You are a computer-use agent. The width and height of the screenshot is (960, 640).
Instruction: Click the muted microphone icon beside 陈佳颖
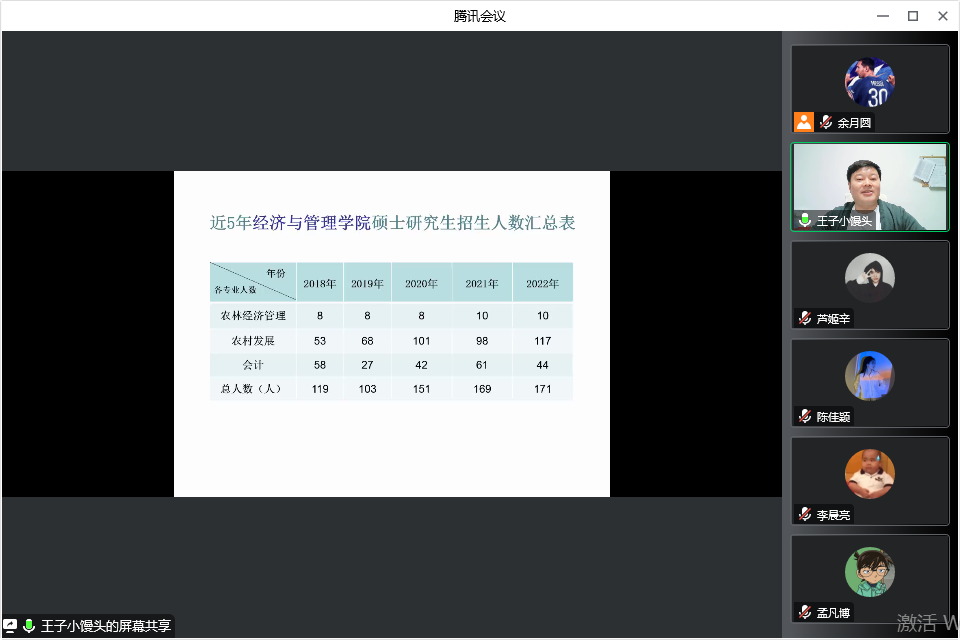tap(807, 416)
